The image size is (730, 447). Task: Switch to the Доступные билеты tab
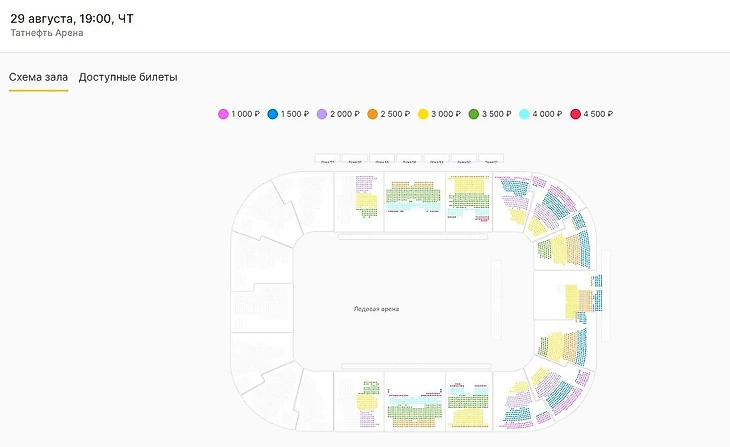click(x=128, y=77)
